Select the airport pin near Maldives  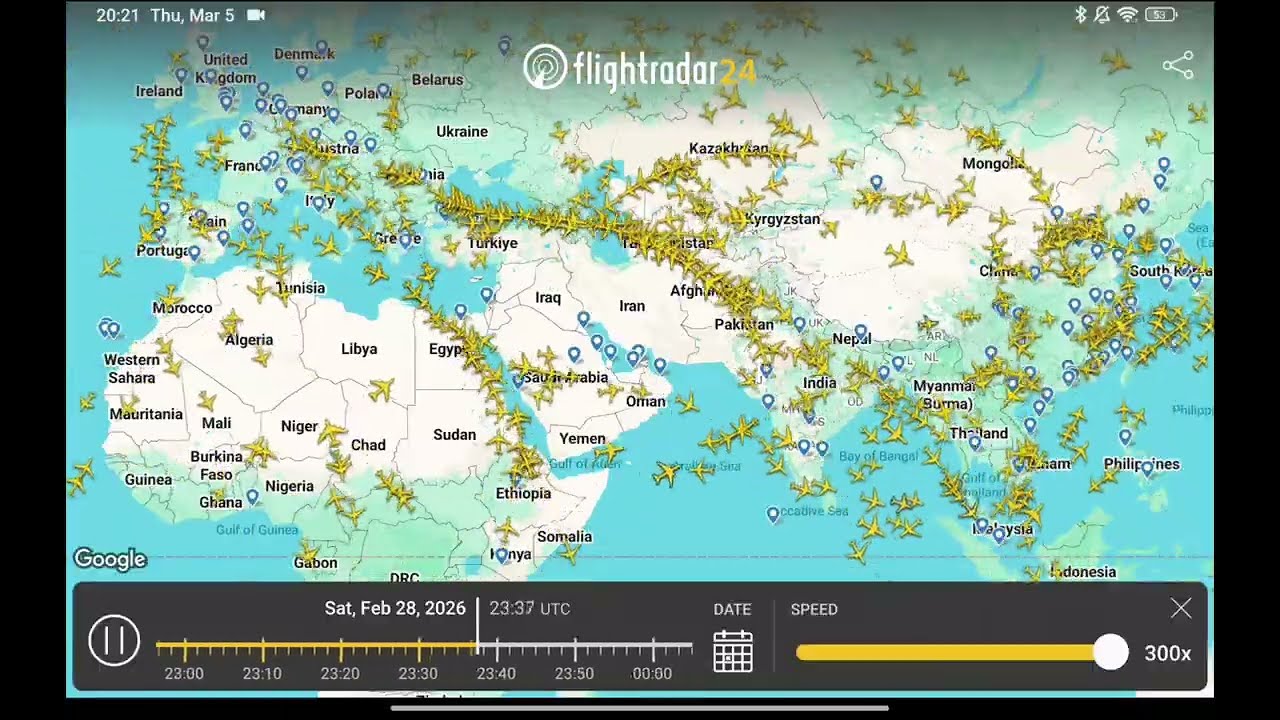pyautogui.click(x=773, y=515)
